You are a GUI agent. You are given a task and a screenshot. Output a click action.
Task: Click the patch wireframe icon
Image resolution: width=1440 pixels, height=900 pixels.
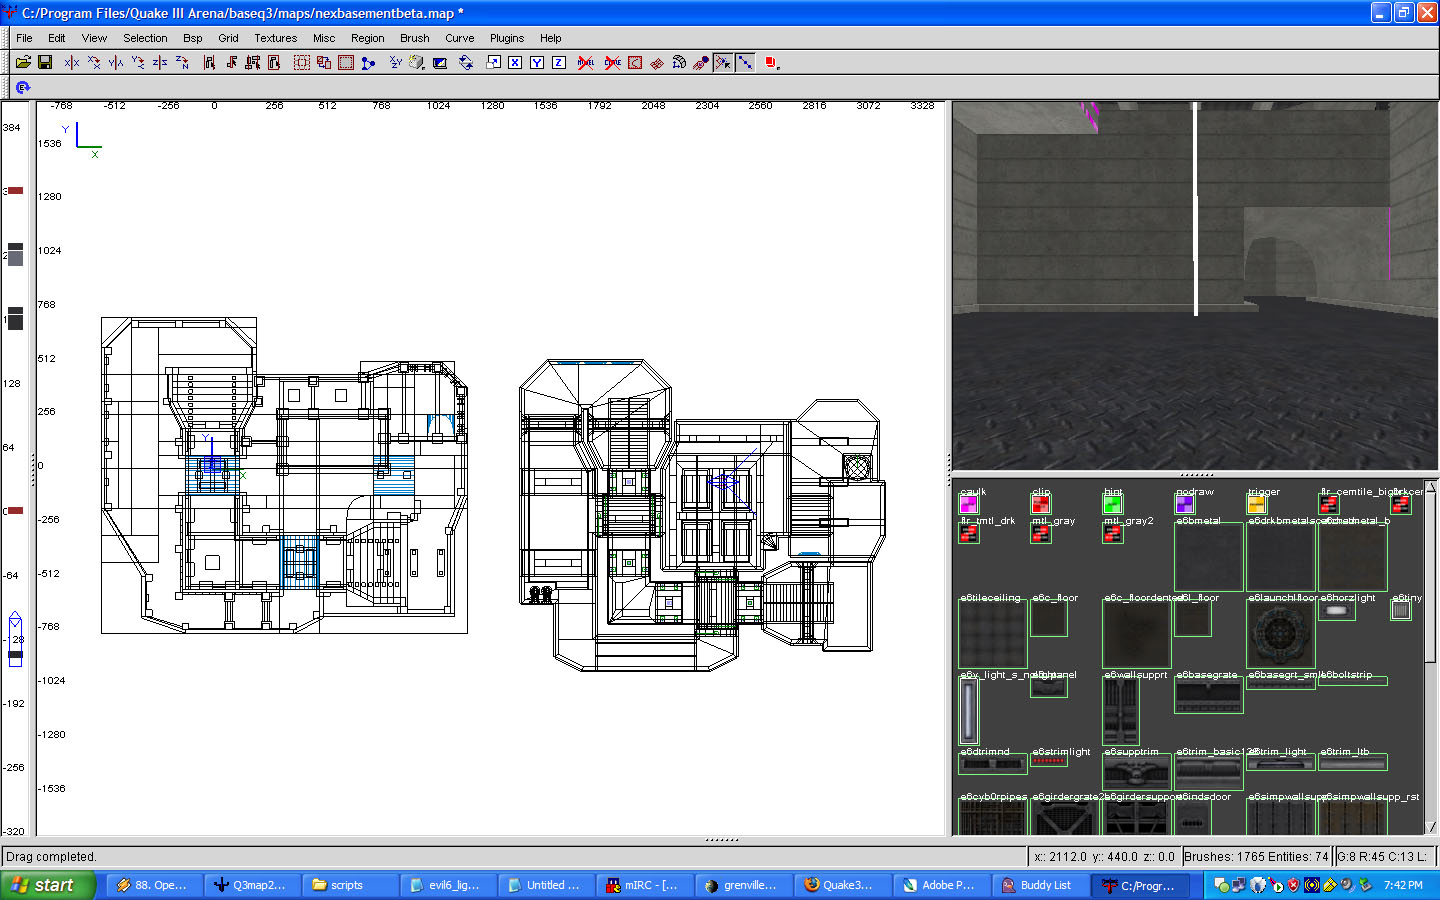pyautogui.click(x=657, y=62)
